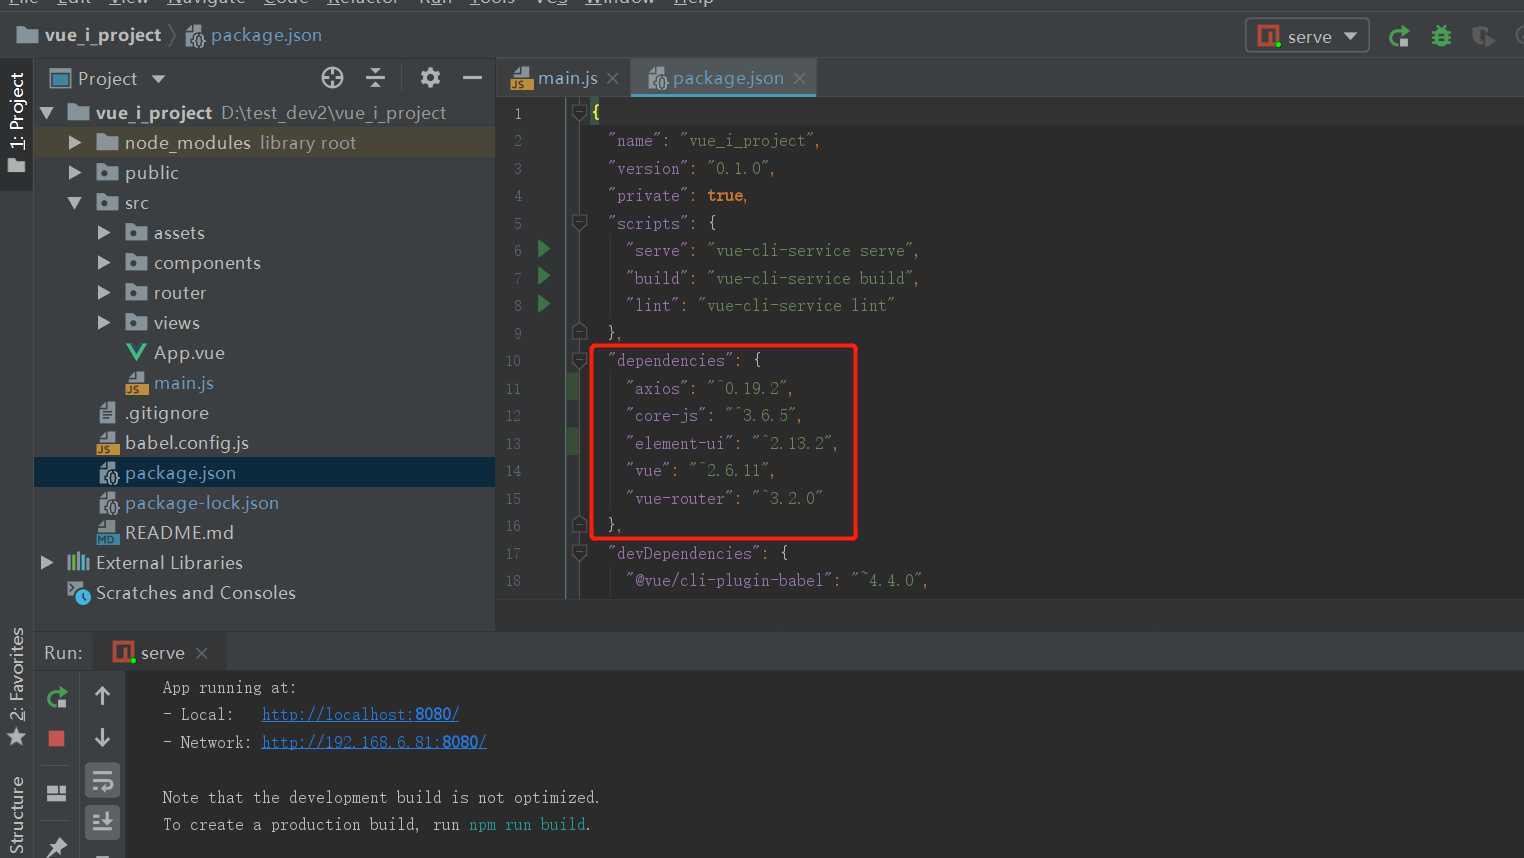Close the main.js tab
The height and width of the screenshot is (858, 1524).
[x=613, y=78]
